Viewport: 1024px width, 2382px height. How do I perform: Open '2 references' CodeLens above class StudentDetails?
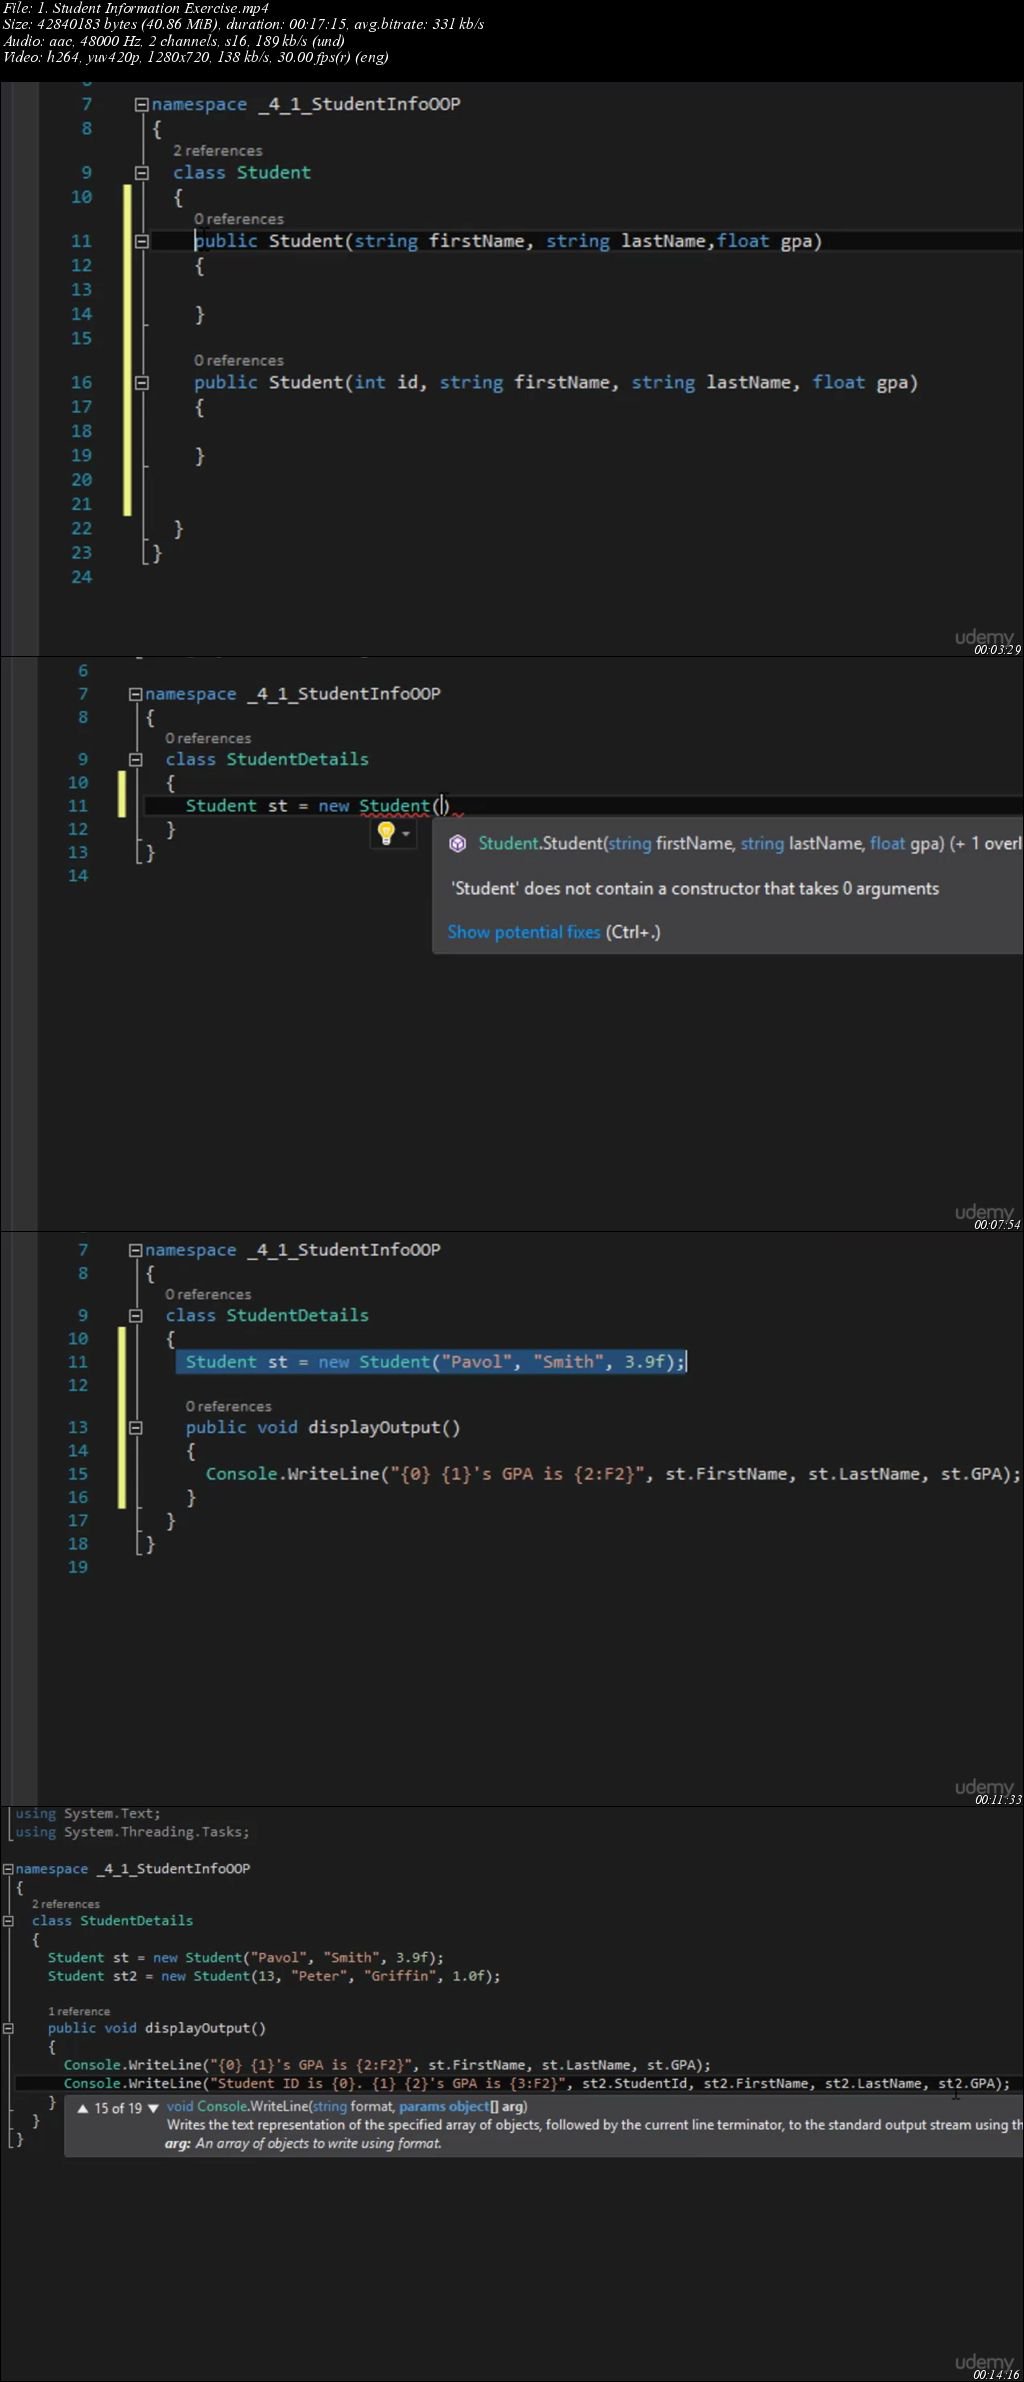coord(66,1904)
